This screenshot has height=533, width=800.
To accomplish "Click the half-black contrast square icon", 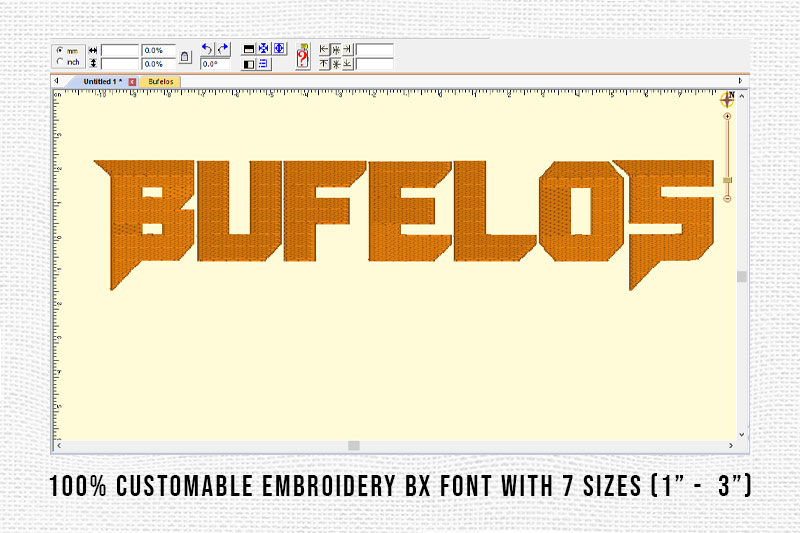I will (x=248, y=64).
